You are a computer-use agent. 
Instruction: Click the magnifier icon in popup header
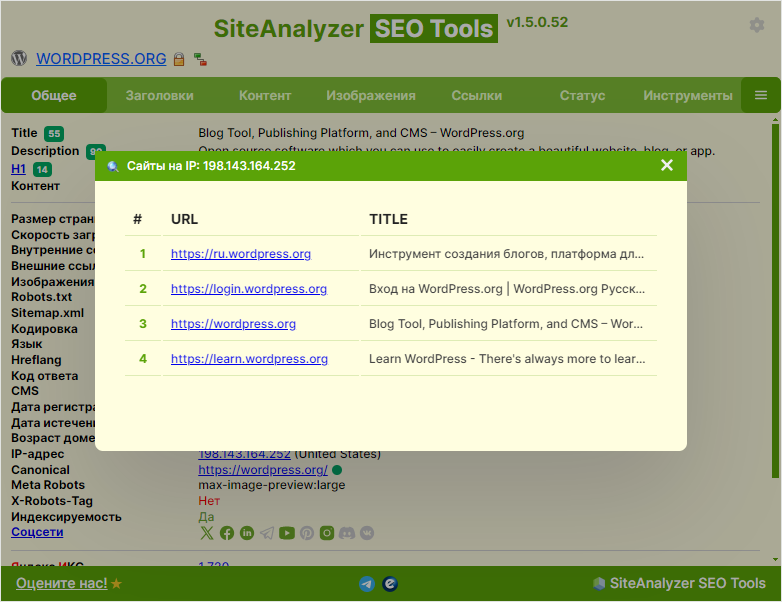113,166
